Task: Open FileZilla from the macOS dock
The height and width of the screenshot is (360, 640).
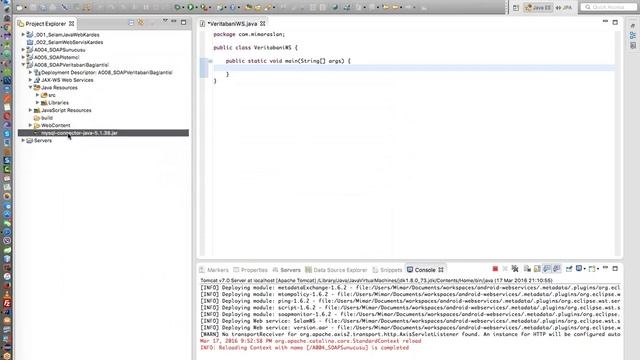Action: (x=7, y=303)
